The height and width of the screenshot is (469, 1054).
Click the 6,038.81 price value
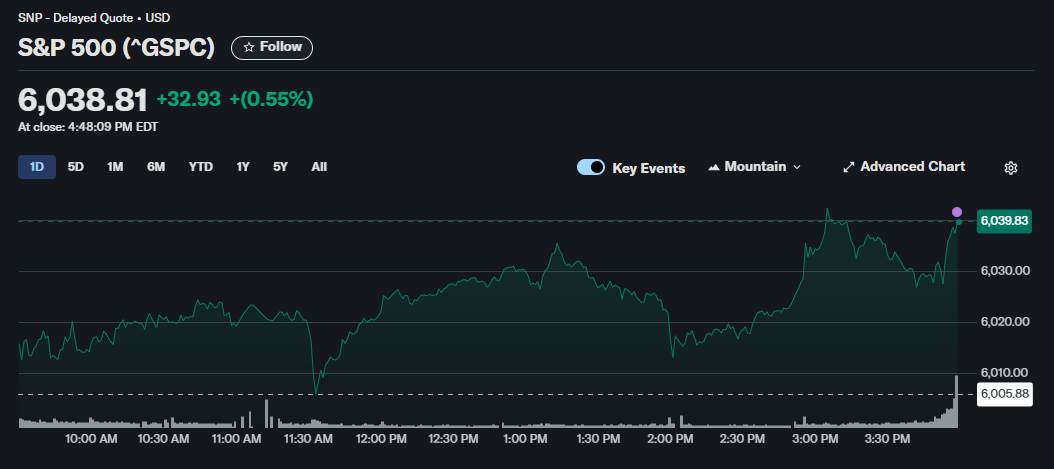tap(83, 100)
